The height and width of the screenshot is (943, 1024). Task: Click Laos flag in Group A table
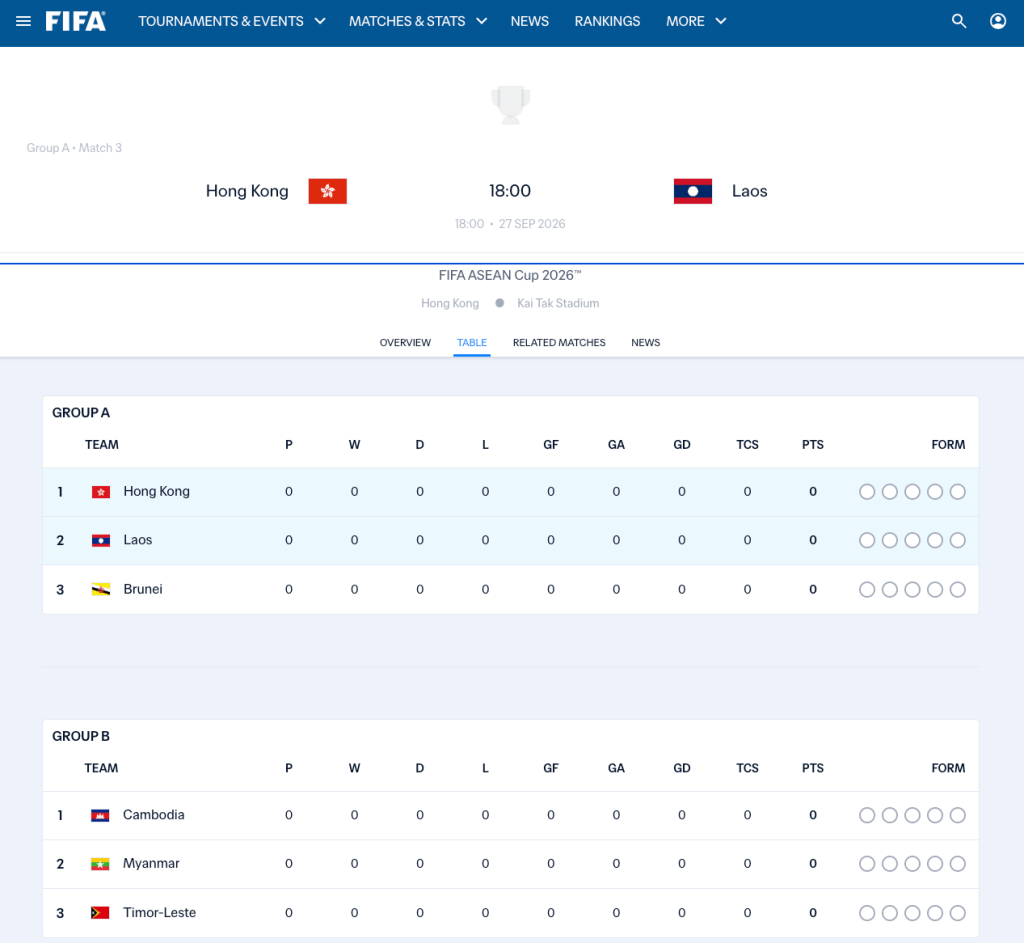101,541
